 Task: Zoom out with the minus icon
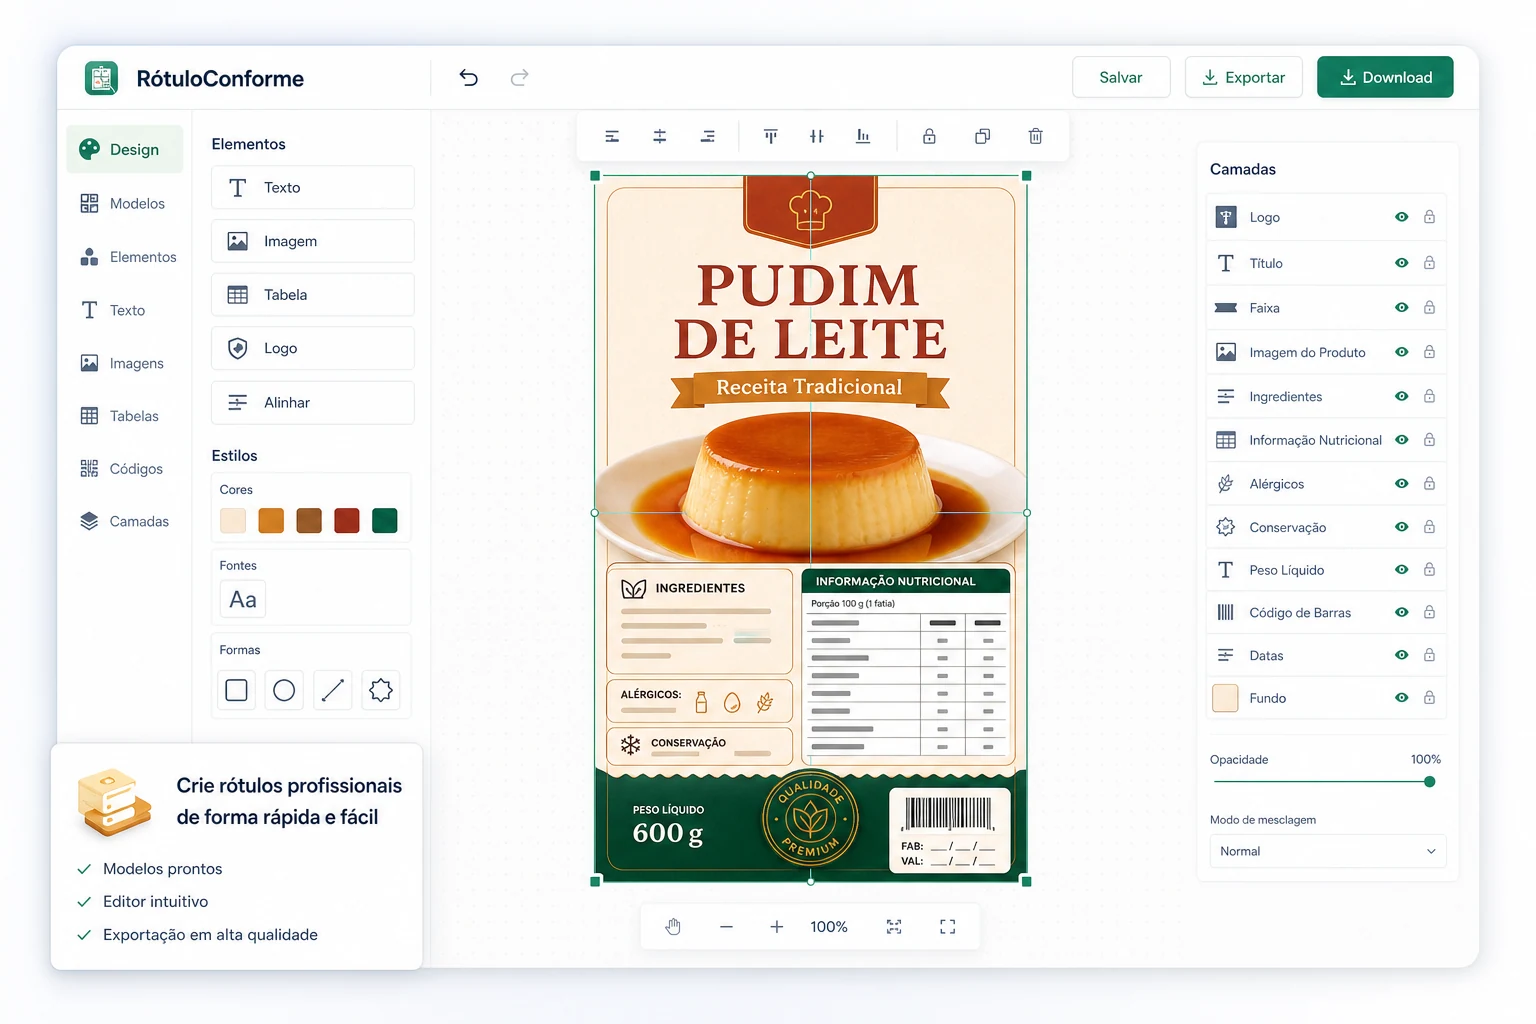click(x=726, y=927)
